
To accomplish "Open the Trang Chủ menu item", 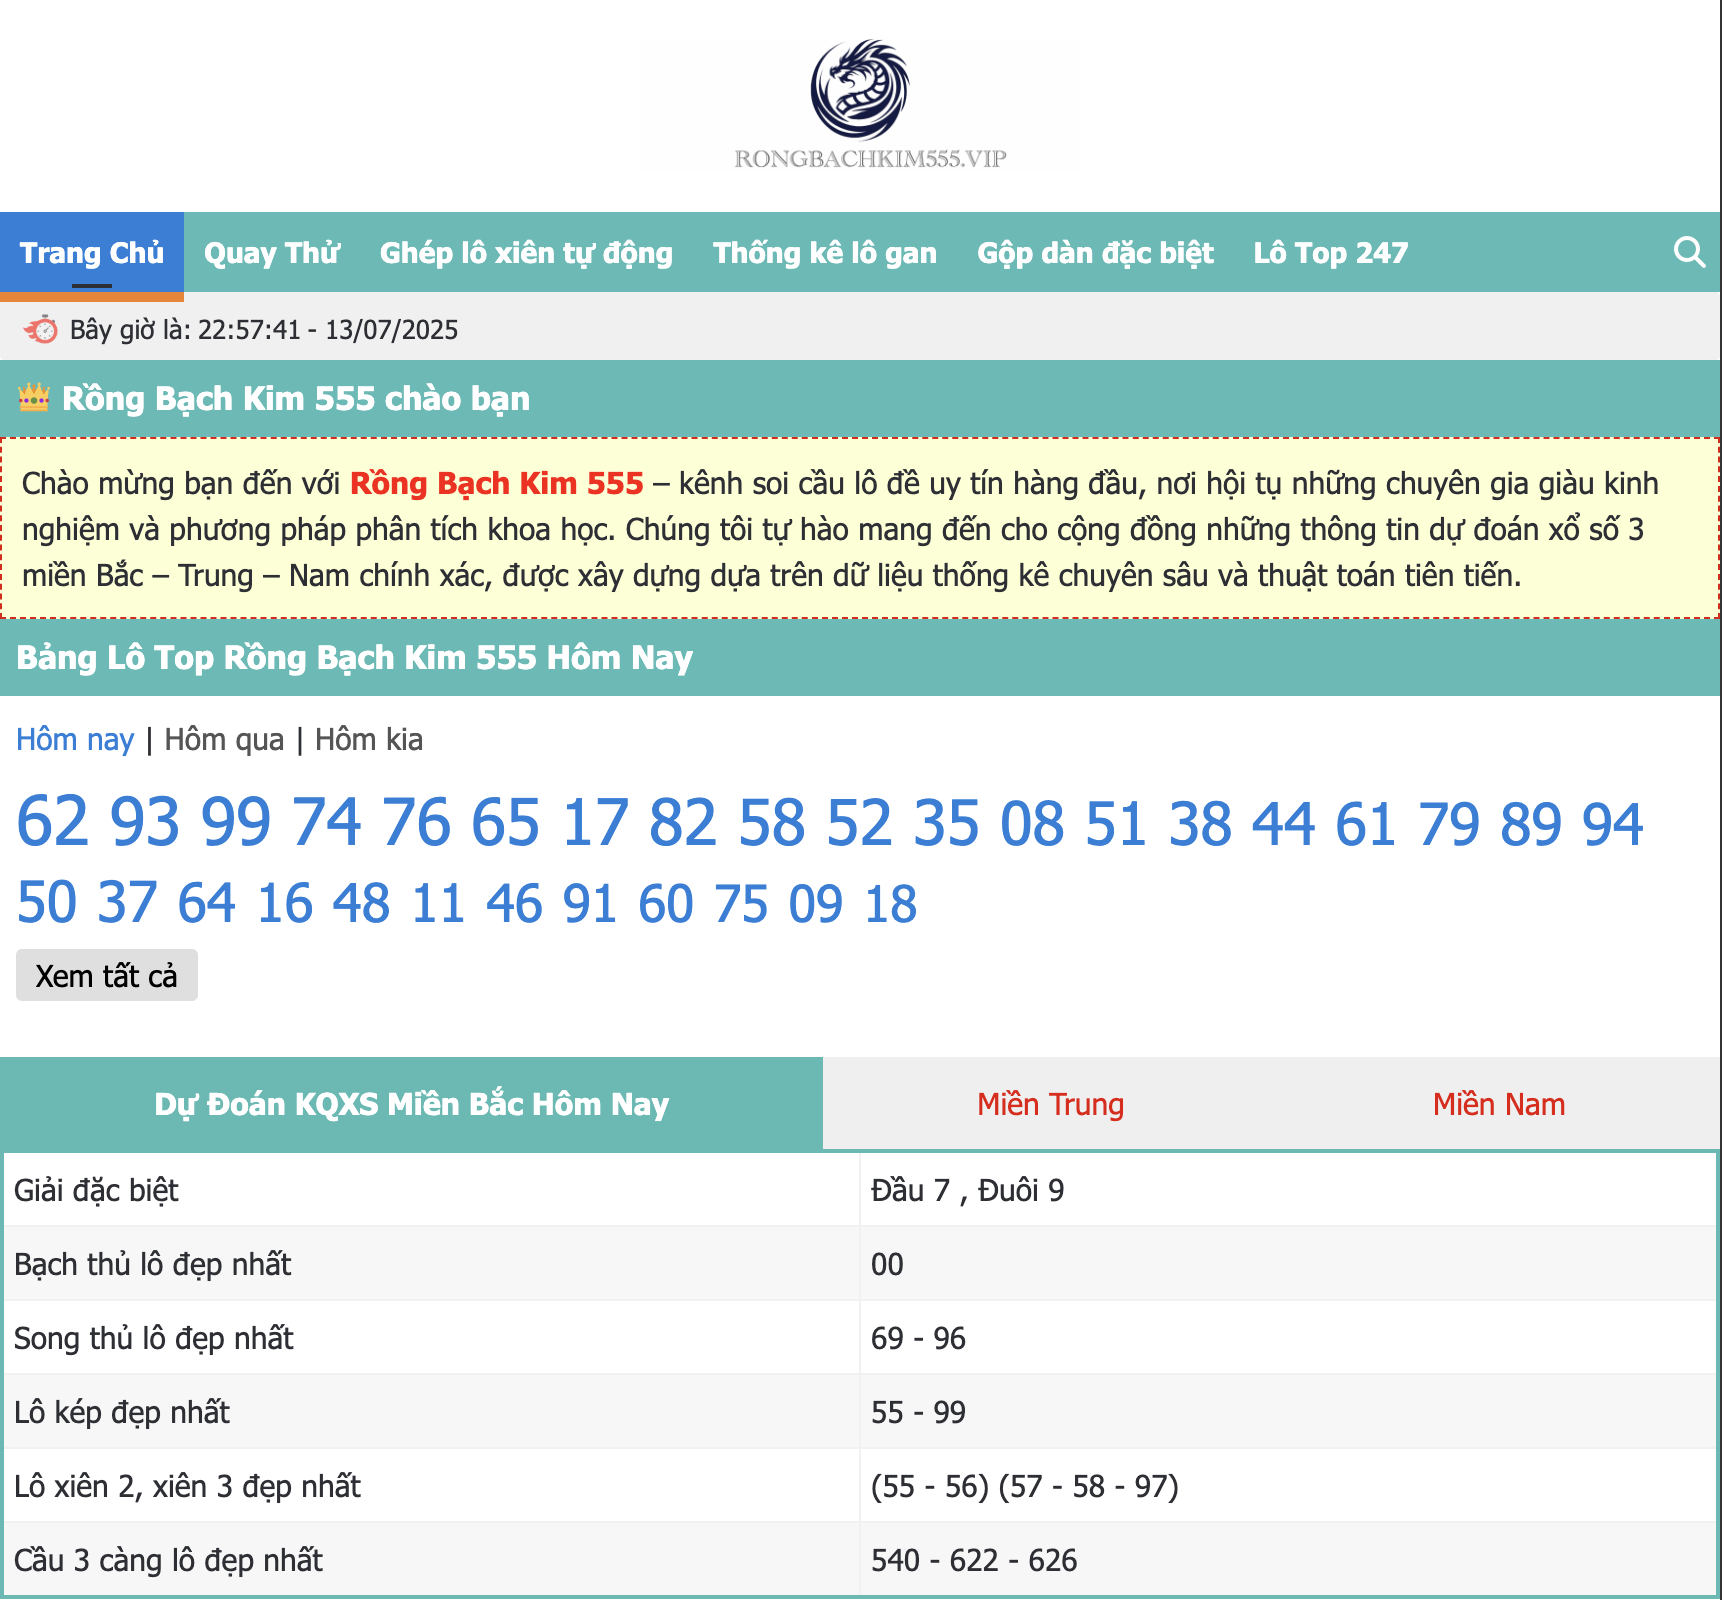I will tap(92, 253).
